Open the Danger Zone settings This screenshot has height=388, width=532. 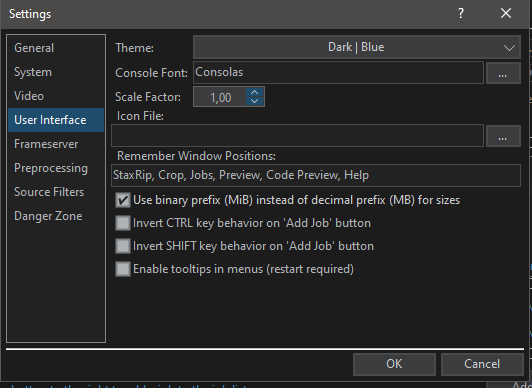(56, 216)
